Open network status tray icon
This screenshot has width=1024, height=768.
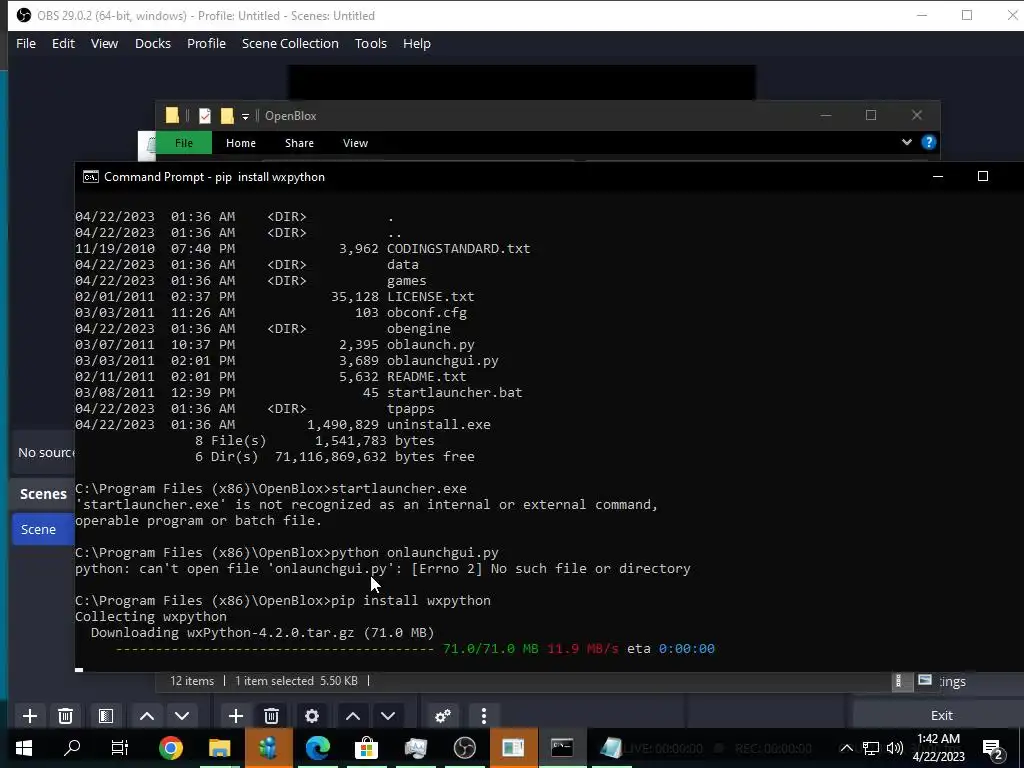coord(871,748)
